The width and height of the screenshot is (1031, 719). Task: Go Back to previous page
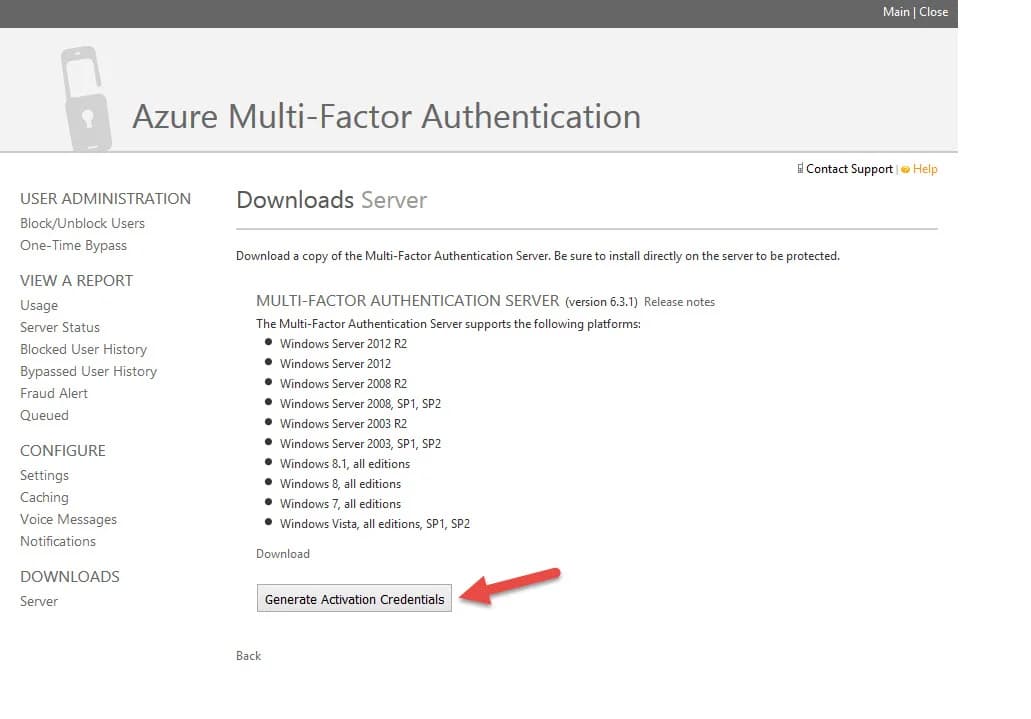pos(249,656)
